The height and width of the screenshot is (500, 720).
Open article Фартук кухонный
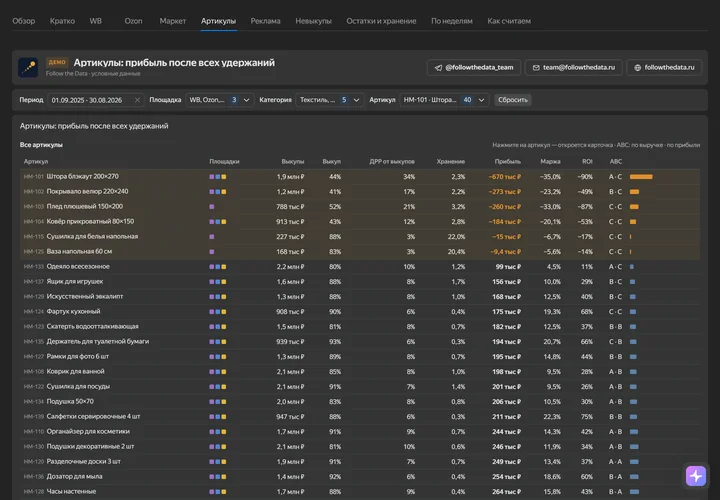pos(73,311)
